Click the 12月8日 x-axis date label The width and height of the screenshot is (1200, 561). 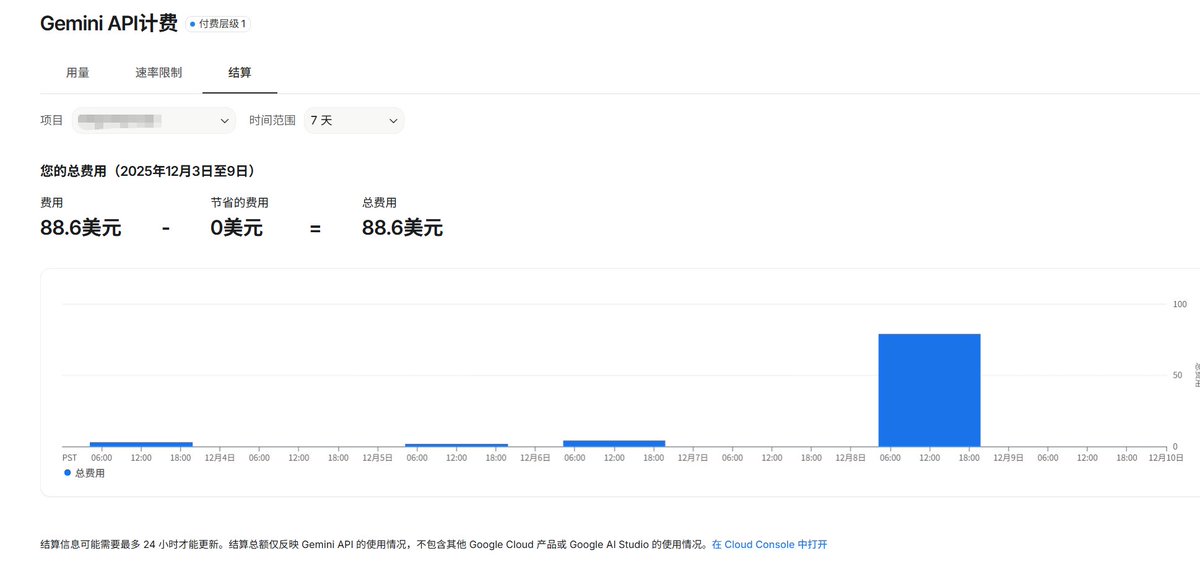point(850,458)
